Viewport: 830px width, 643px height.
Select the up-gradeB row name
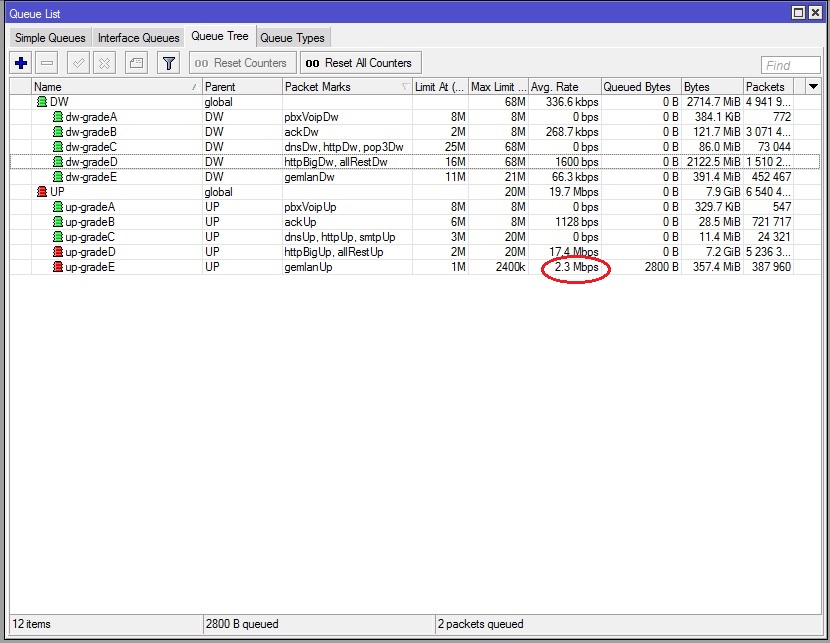[90, 222]
